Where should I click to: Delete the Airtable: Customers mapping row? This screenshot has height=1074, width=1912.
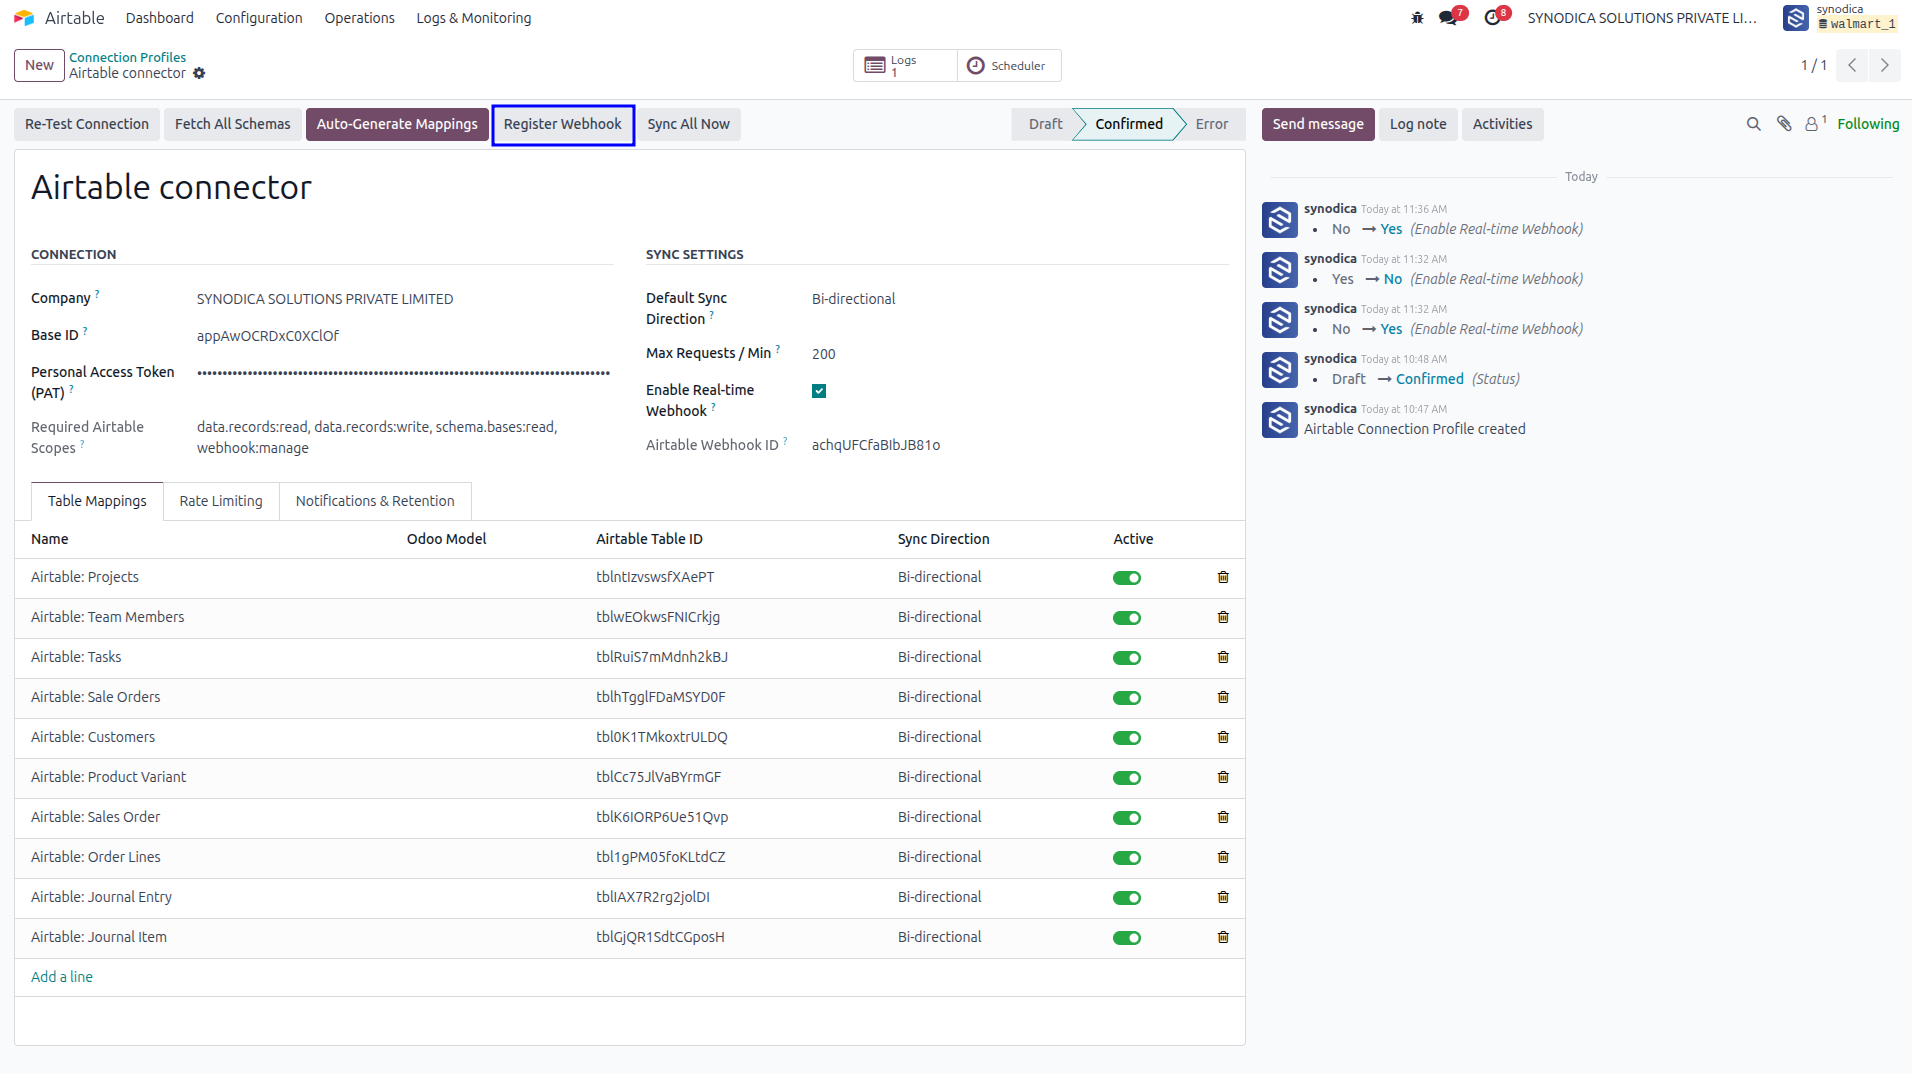click(1223, 738)
